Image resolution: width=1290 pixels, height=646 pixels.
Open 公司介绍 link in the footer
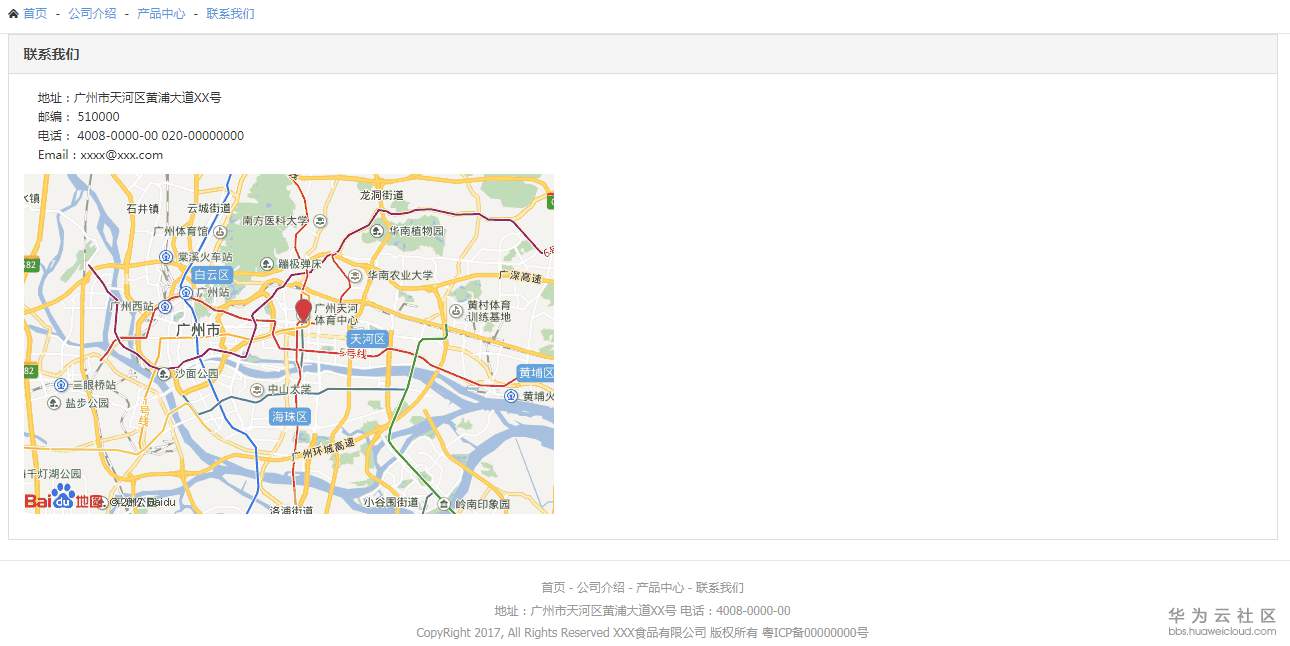601,588
